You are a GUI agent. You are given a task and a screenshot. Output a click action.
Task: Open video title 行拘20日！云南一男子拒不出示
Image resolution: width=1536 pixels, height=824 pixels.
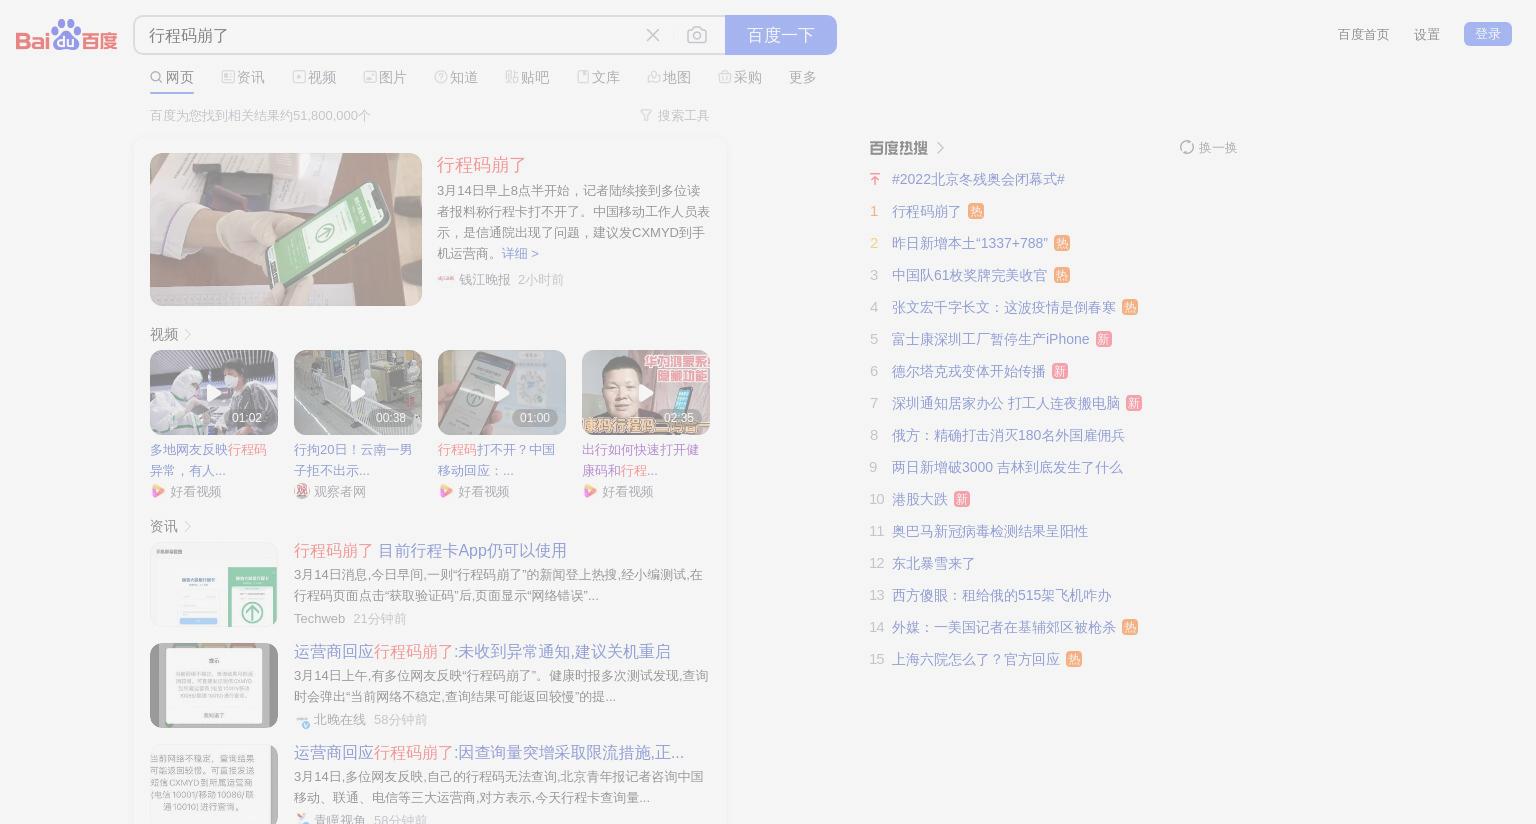[353, 460]
